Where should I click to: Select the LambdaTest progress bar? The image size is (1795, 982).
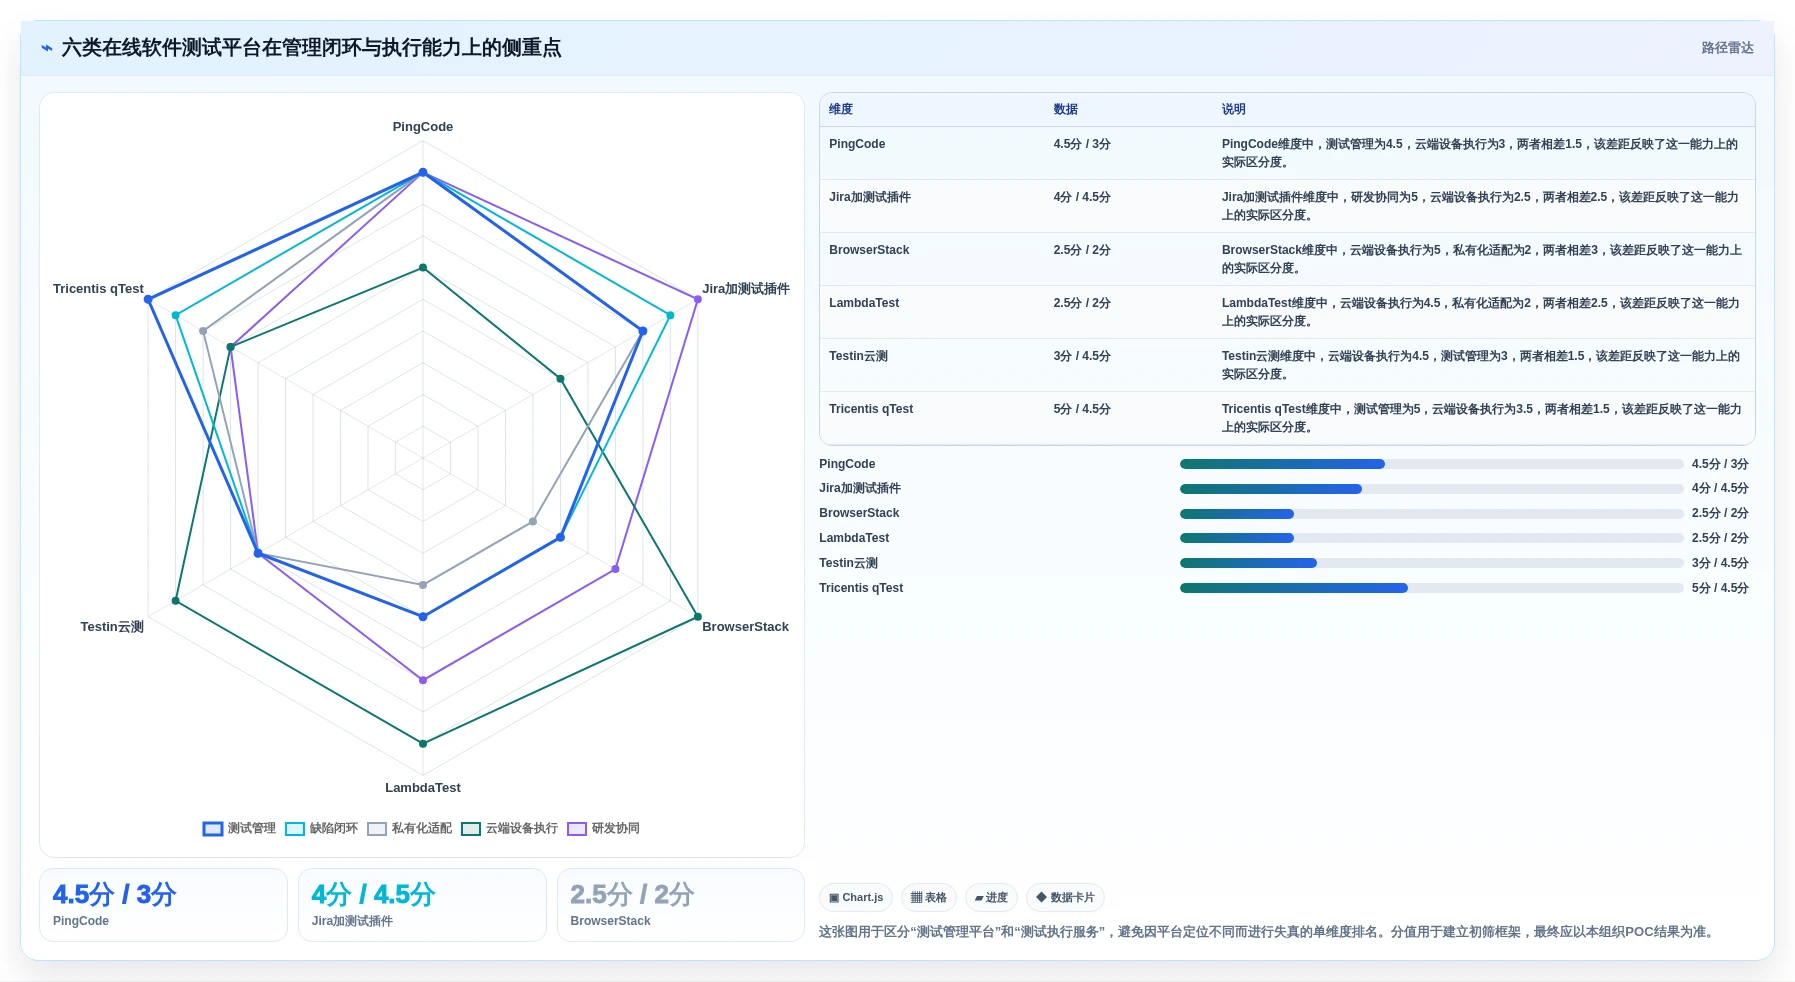point(1431,538)
